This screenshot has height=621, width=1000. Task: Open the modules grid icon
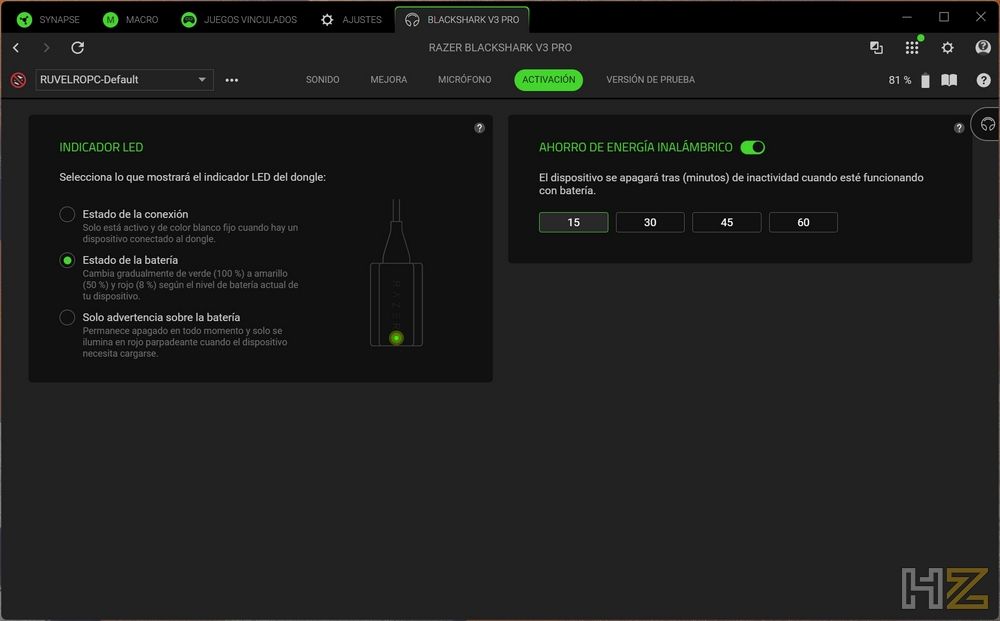912,47
